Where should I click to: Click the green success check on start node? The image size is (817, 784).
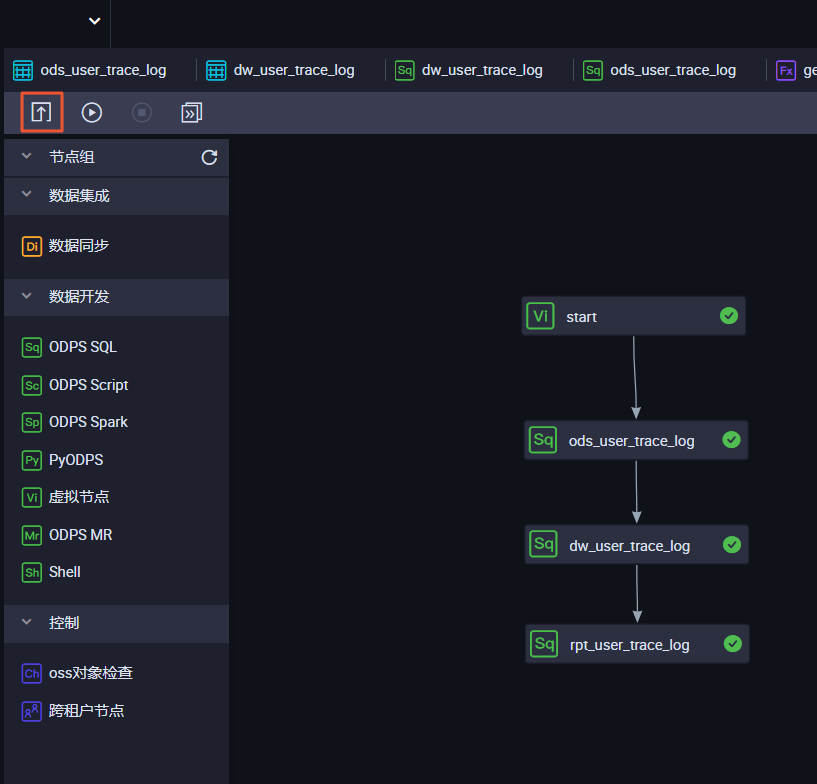(x=729, y=315)
